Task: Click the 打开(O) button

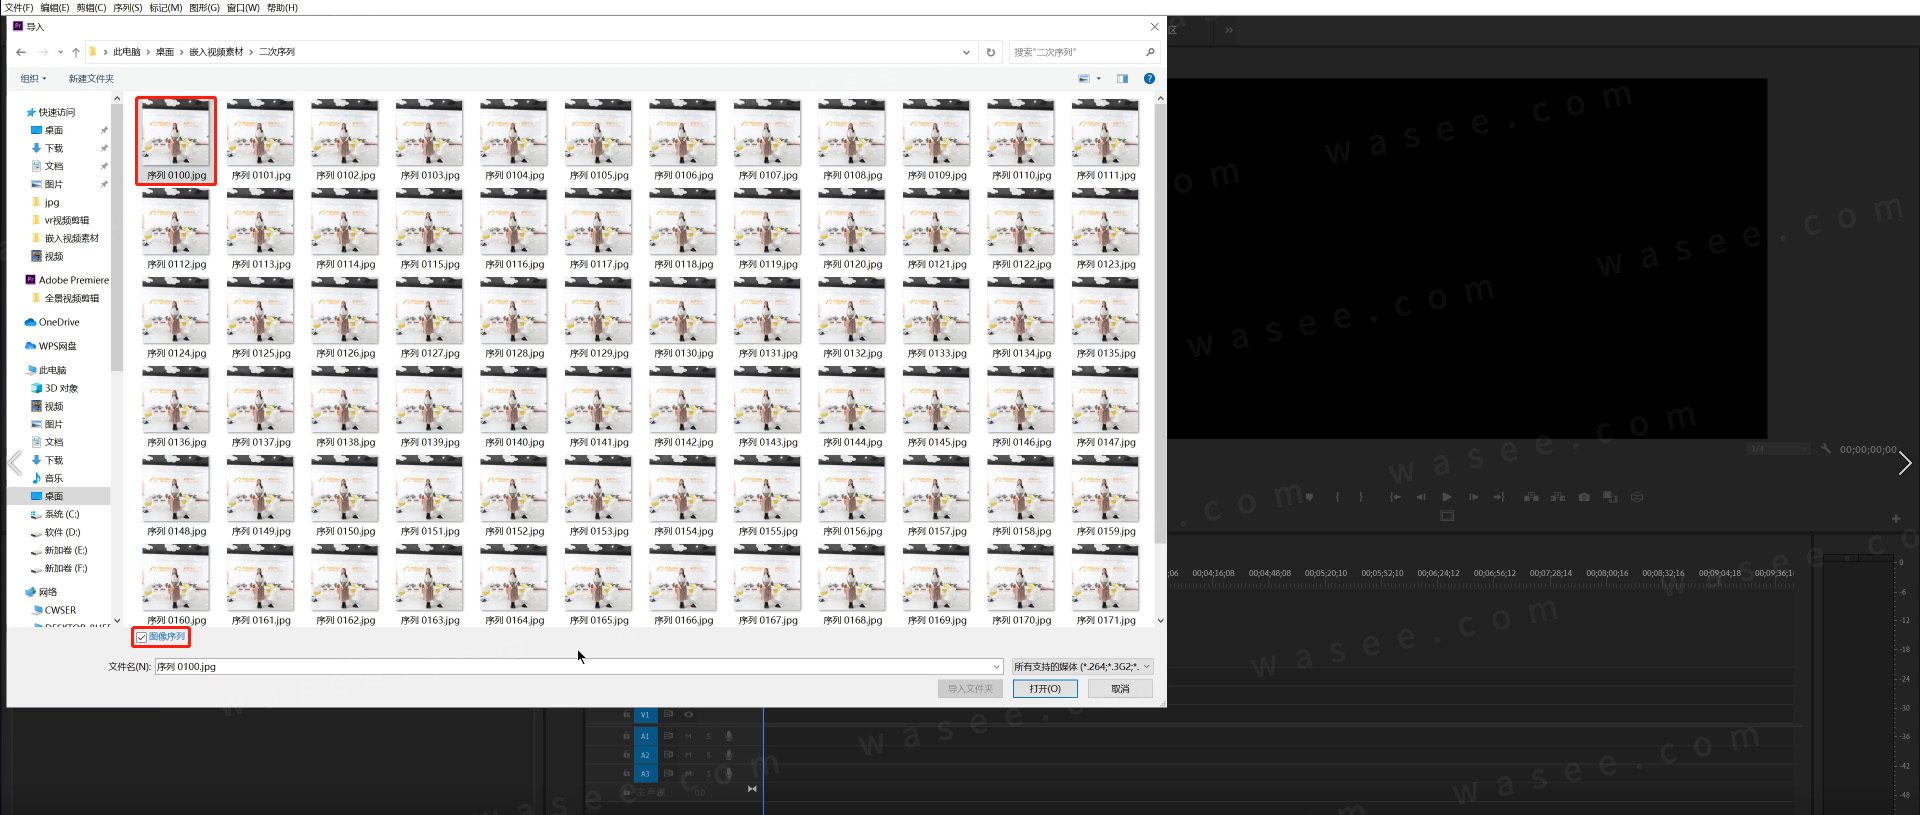Action: (x=1045, y=689)
